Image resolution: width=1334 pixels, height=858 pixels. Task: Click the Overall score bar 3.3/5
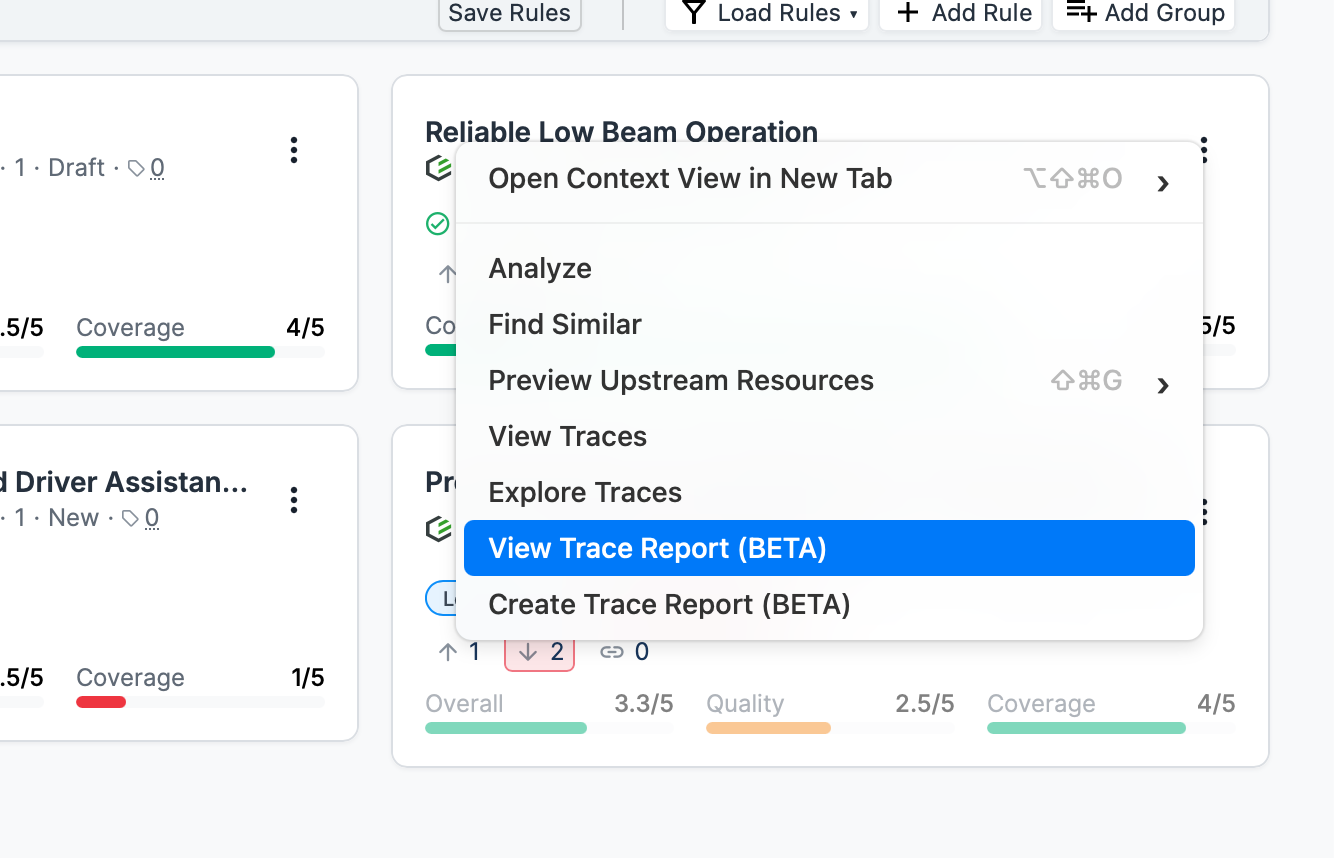(549, 728)
